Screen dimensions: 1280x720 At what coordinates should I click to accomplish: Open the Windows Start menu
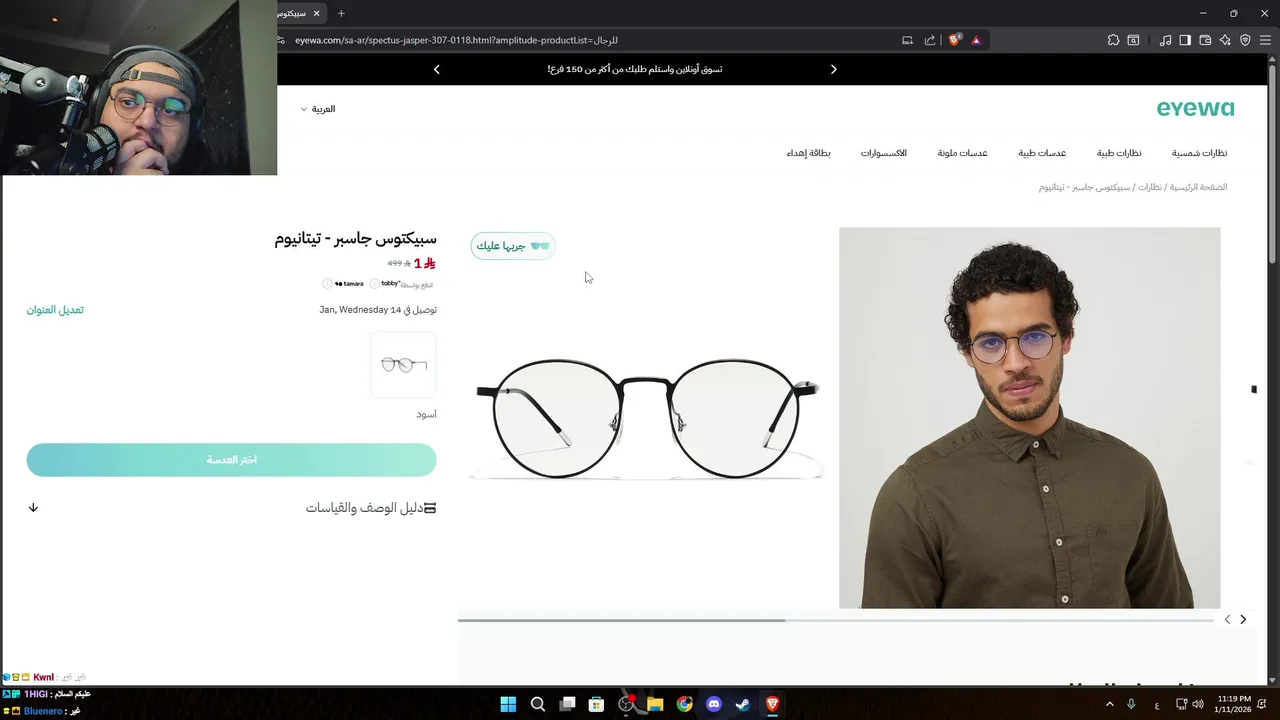[508, 704]
